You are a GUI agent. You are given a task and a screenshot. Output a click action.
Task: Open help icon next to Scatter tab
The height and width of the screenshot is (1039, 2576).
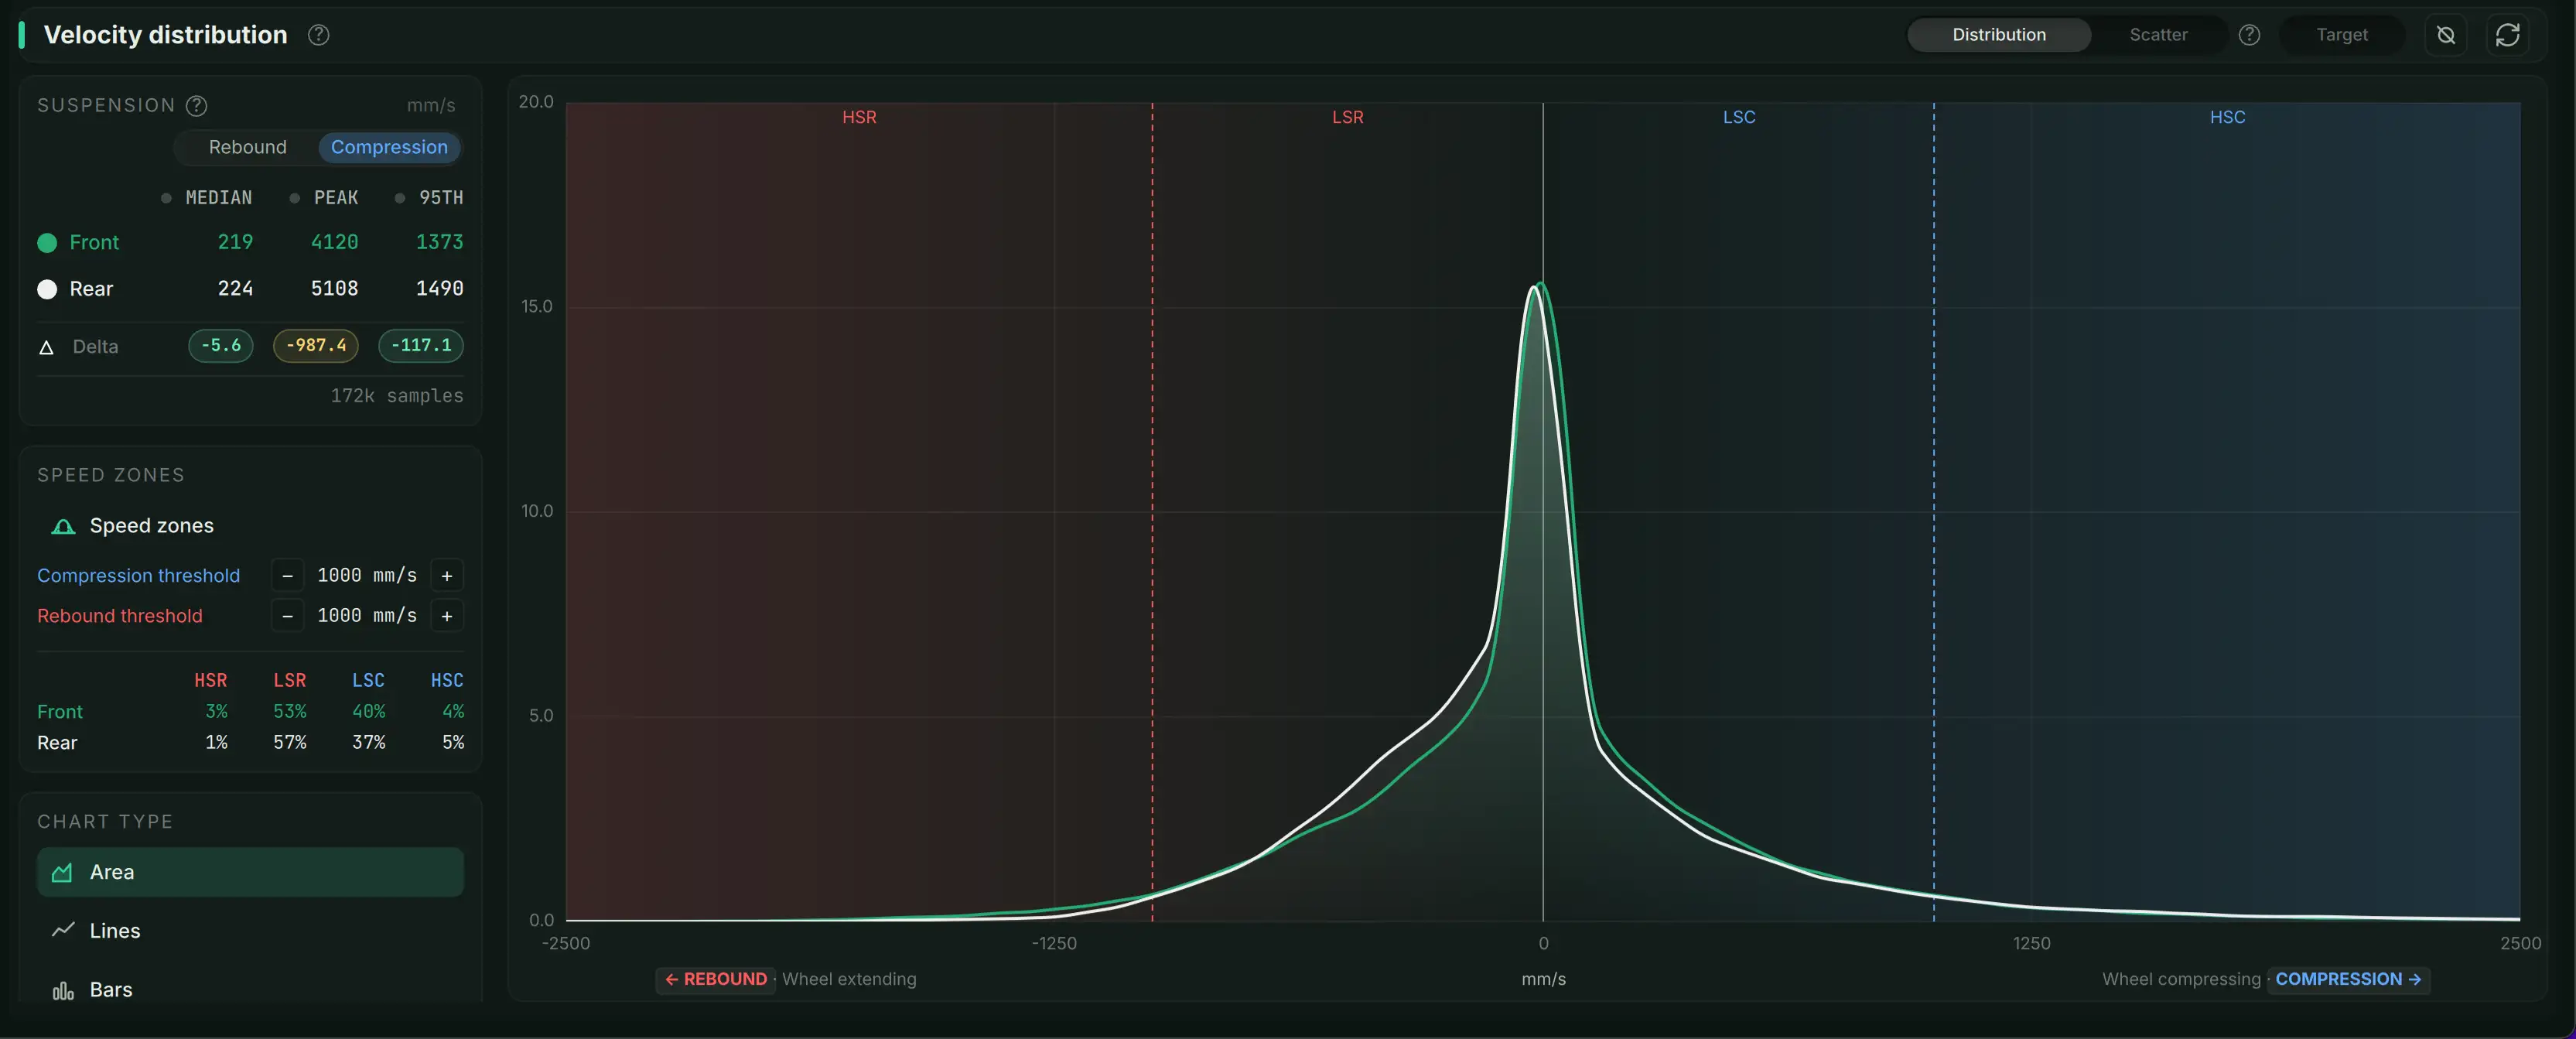click(2249, 35)
